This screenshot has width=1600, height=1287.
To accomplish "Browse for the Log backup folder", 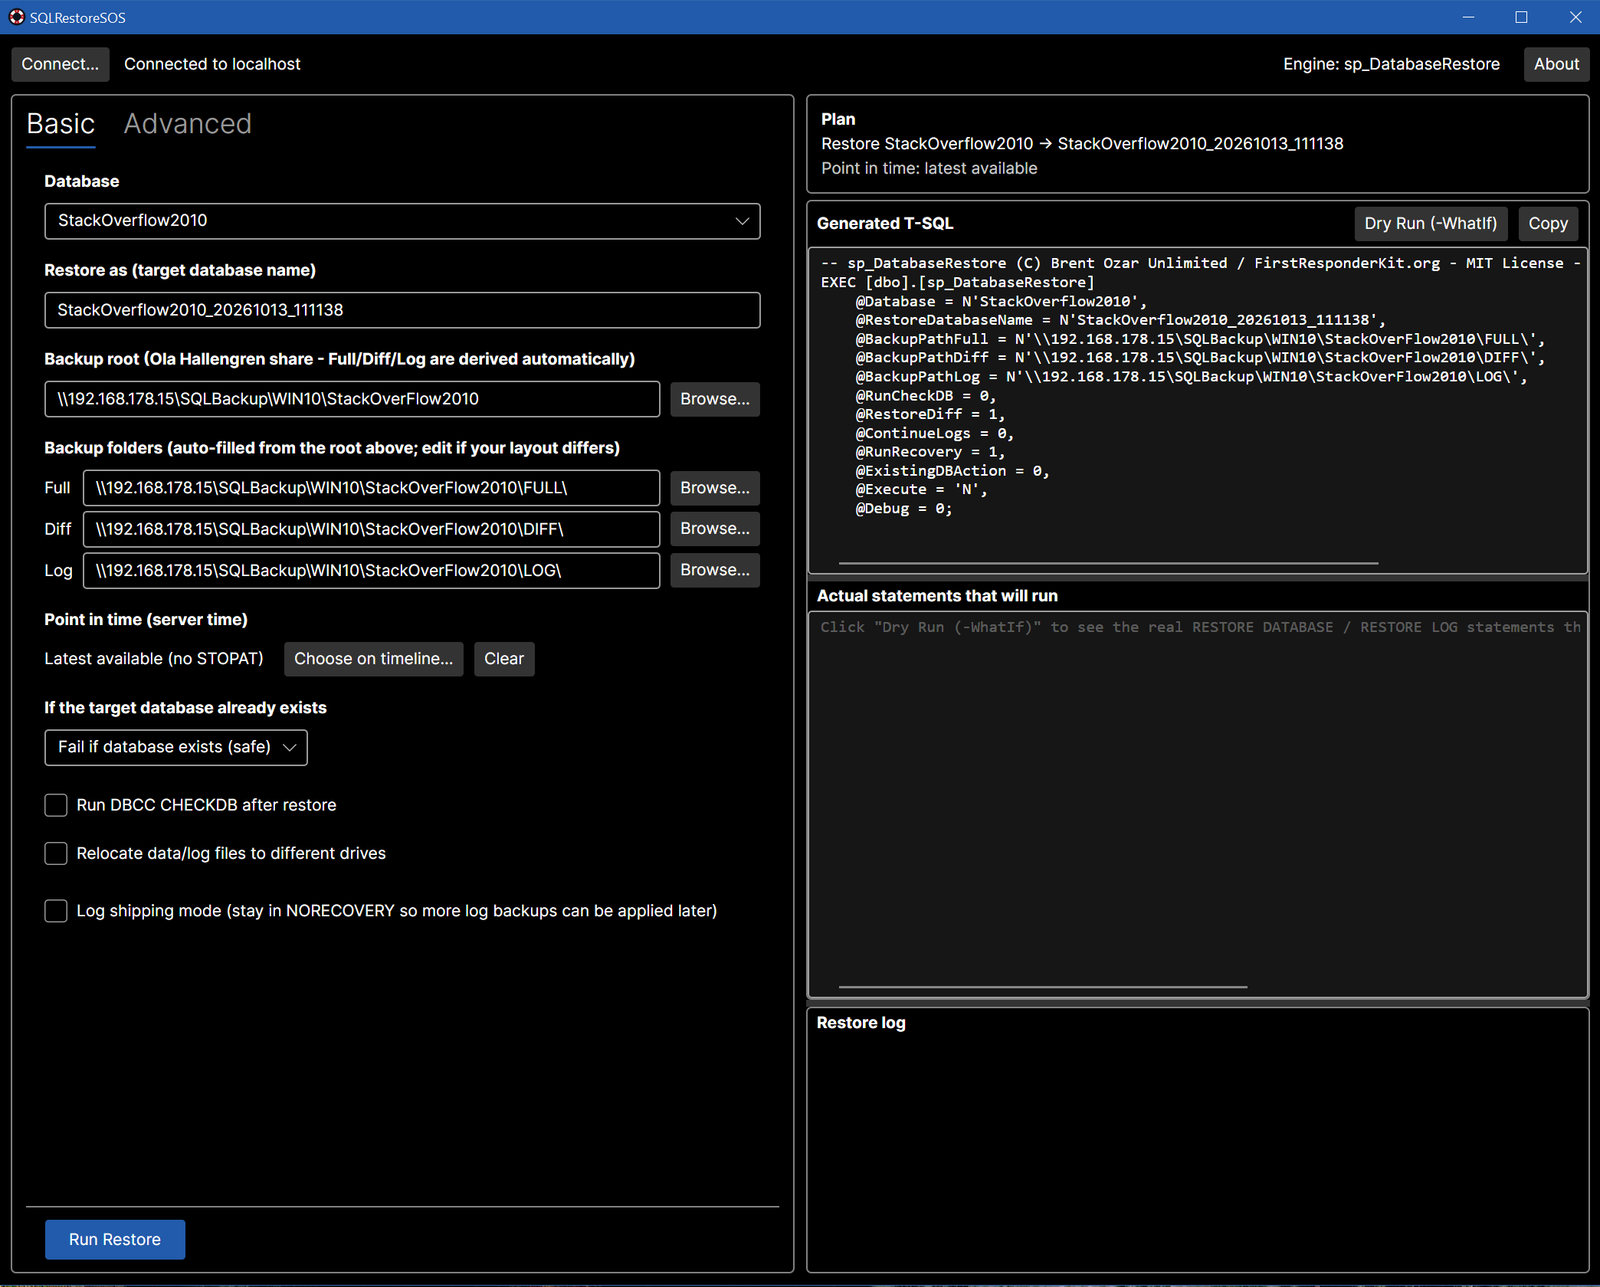I will (715, 570).
